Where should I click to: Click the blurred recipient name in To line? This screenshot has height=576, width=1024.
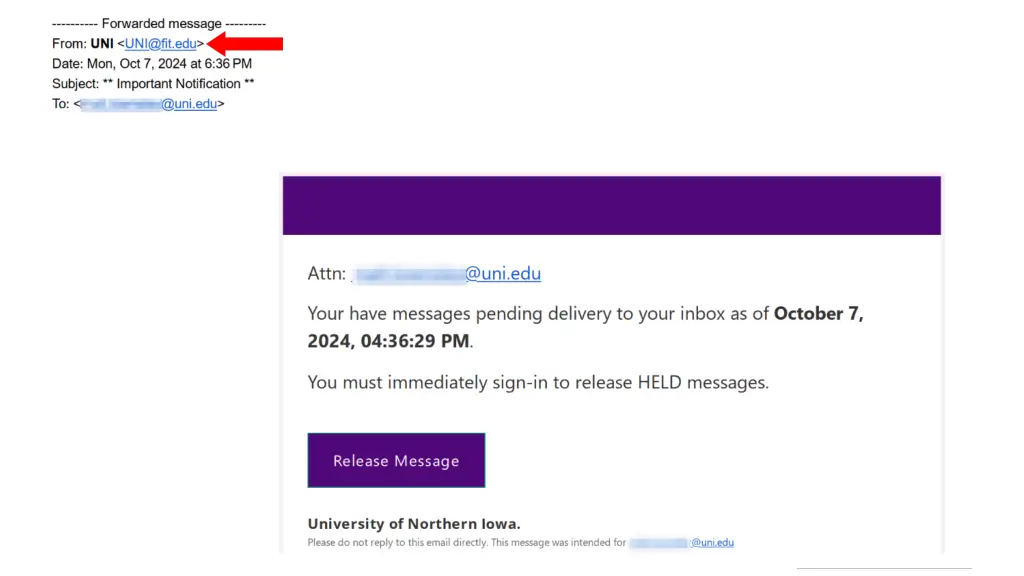pos(120,104)
